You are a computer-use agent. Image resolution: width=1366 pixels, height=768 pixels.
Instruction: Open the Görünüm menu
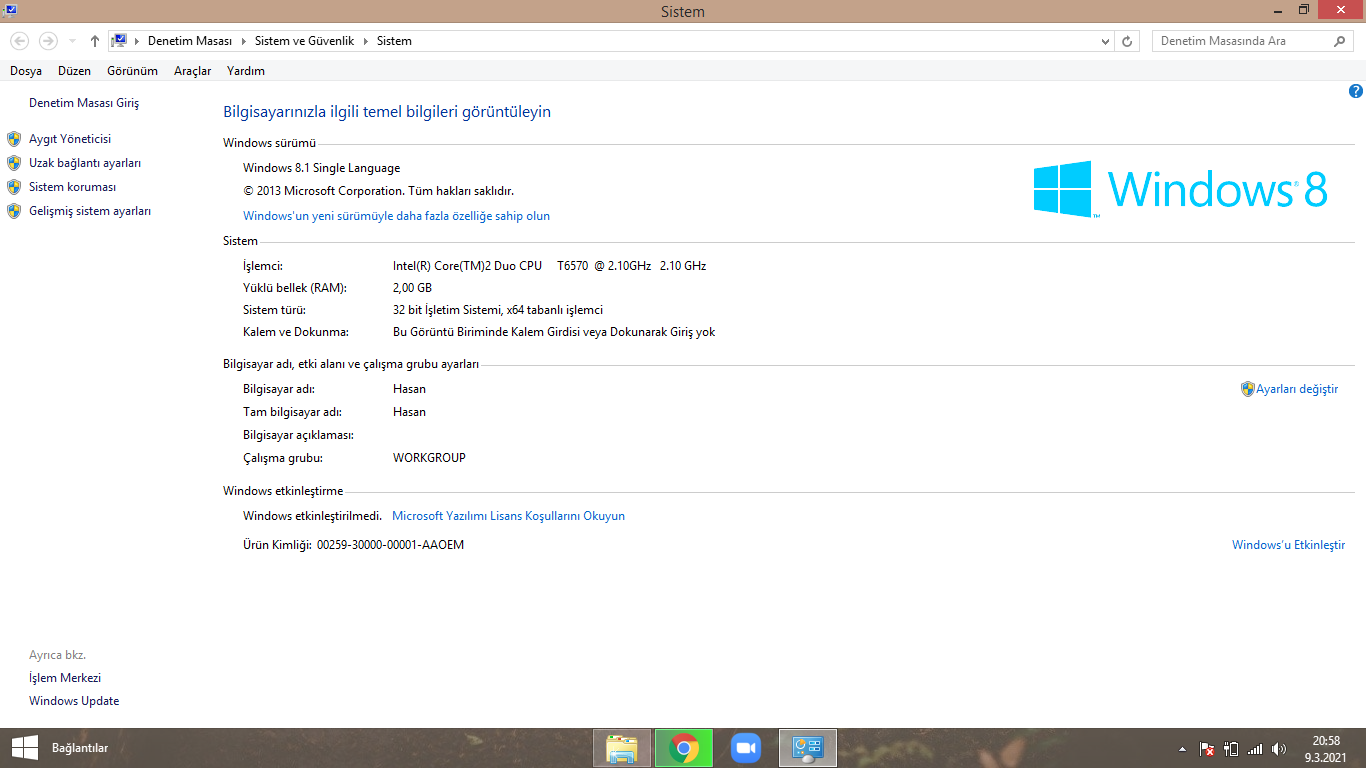[x=133, y=71]
